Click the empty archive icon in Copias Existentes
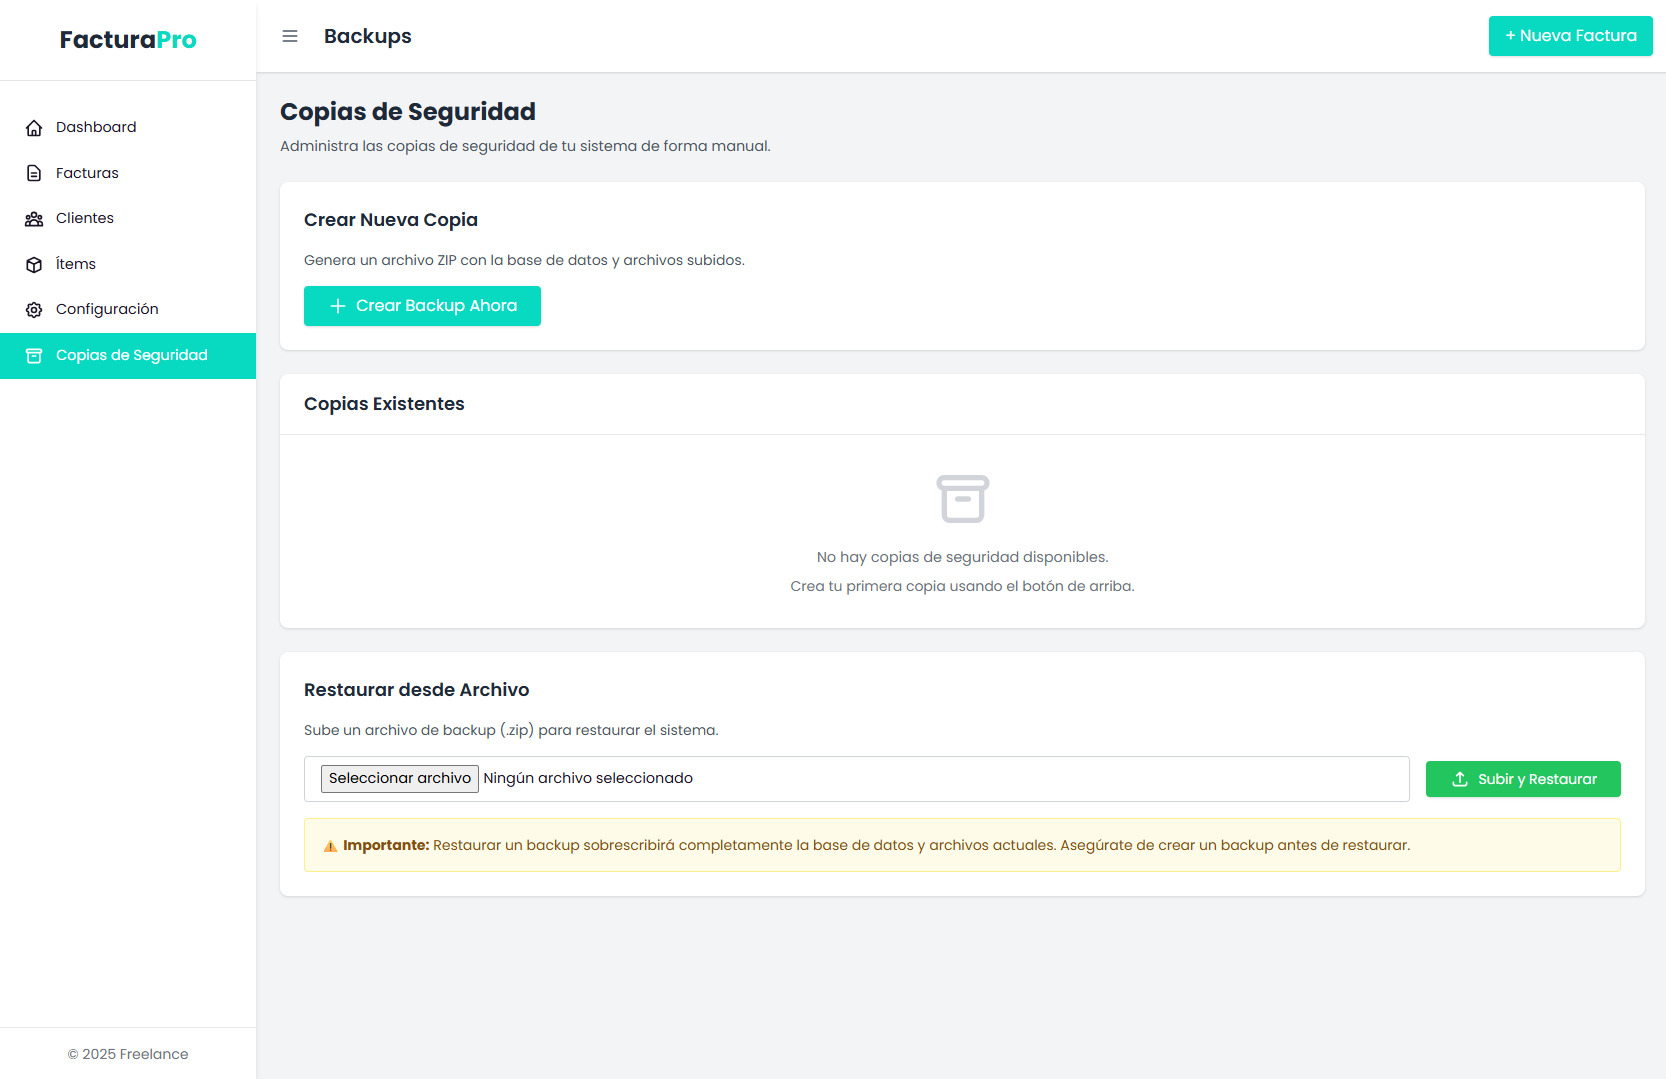Image resolution: width=1666 pixels, height=1079 pixels. [962, 498]
